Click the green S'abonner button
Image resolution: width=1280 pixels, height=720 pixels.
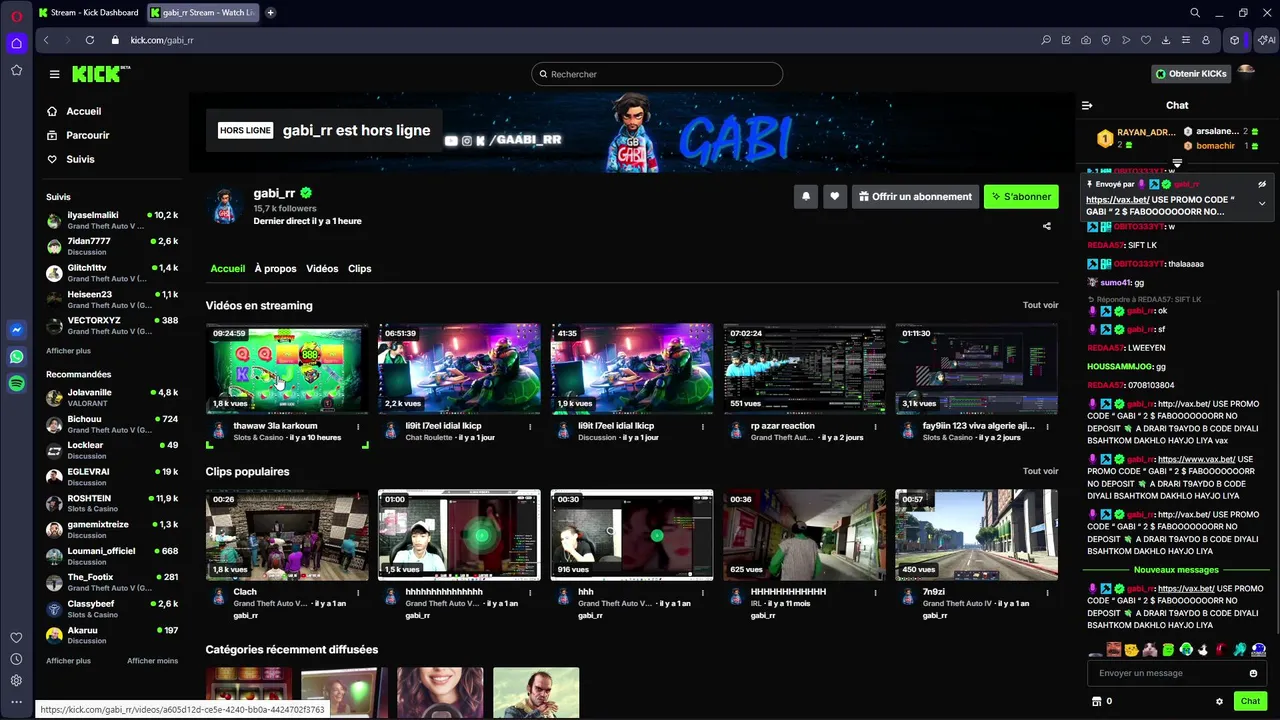[1021, 197]
